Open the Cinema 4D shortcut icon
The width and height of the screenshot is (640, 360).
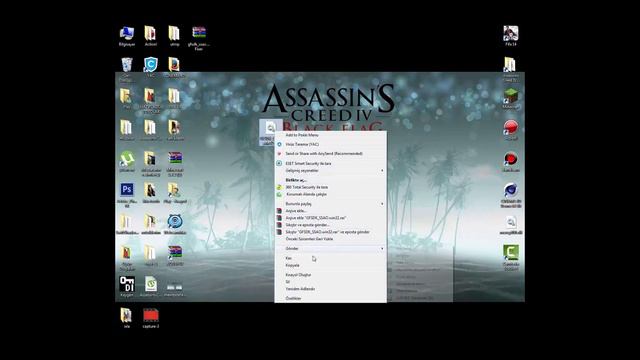pyautogui.click(x=511, y=195)
